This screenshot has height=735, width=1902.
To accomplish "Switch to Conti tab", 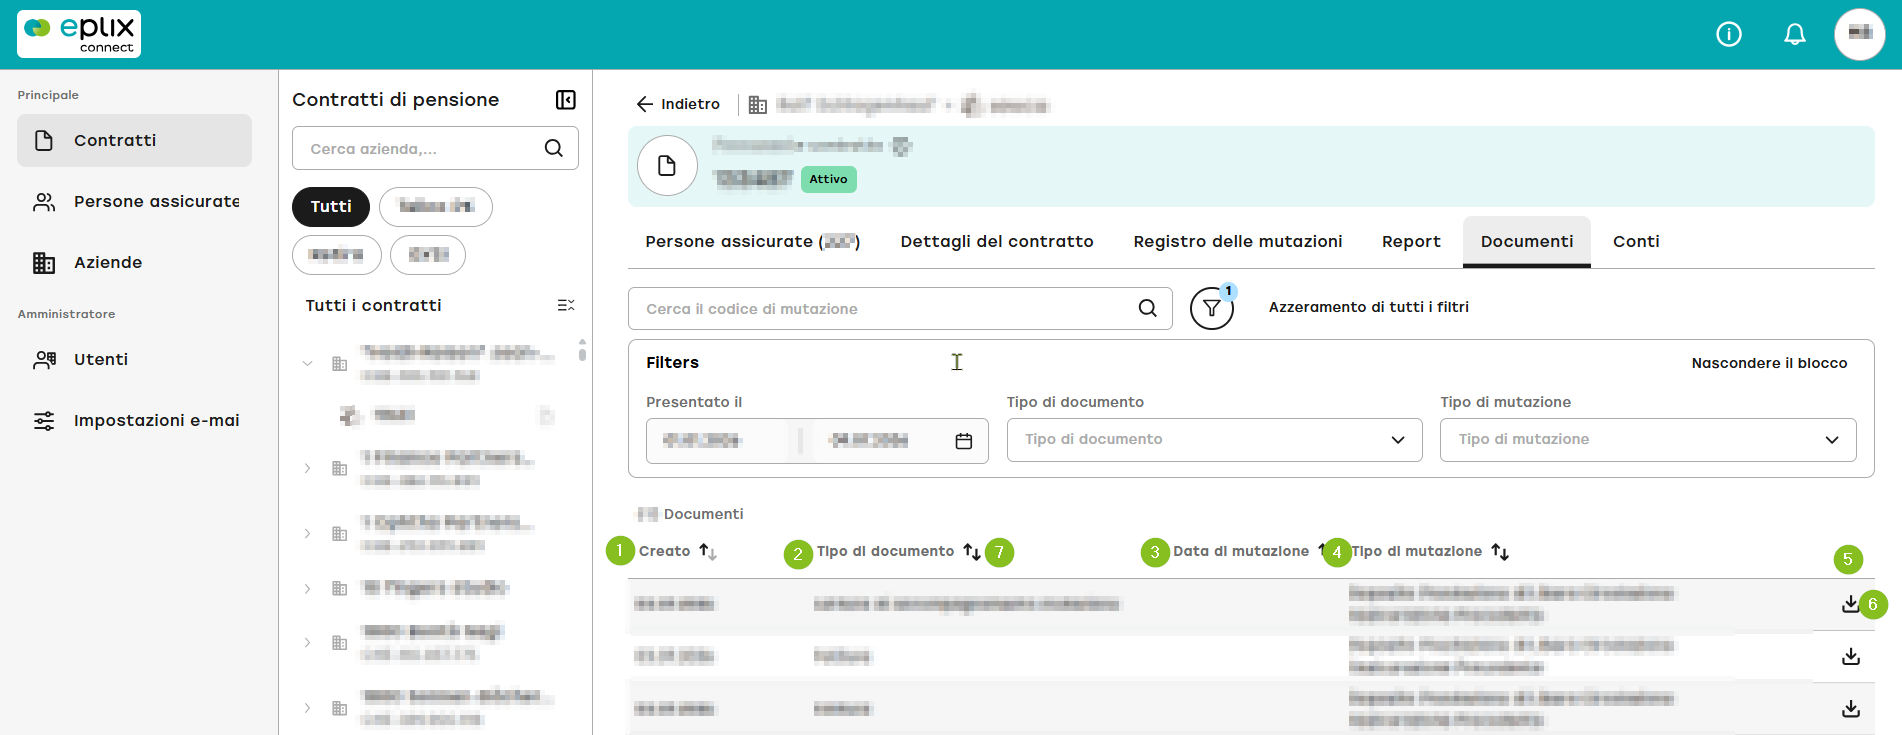I will coord(1636,241).
